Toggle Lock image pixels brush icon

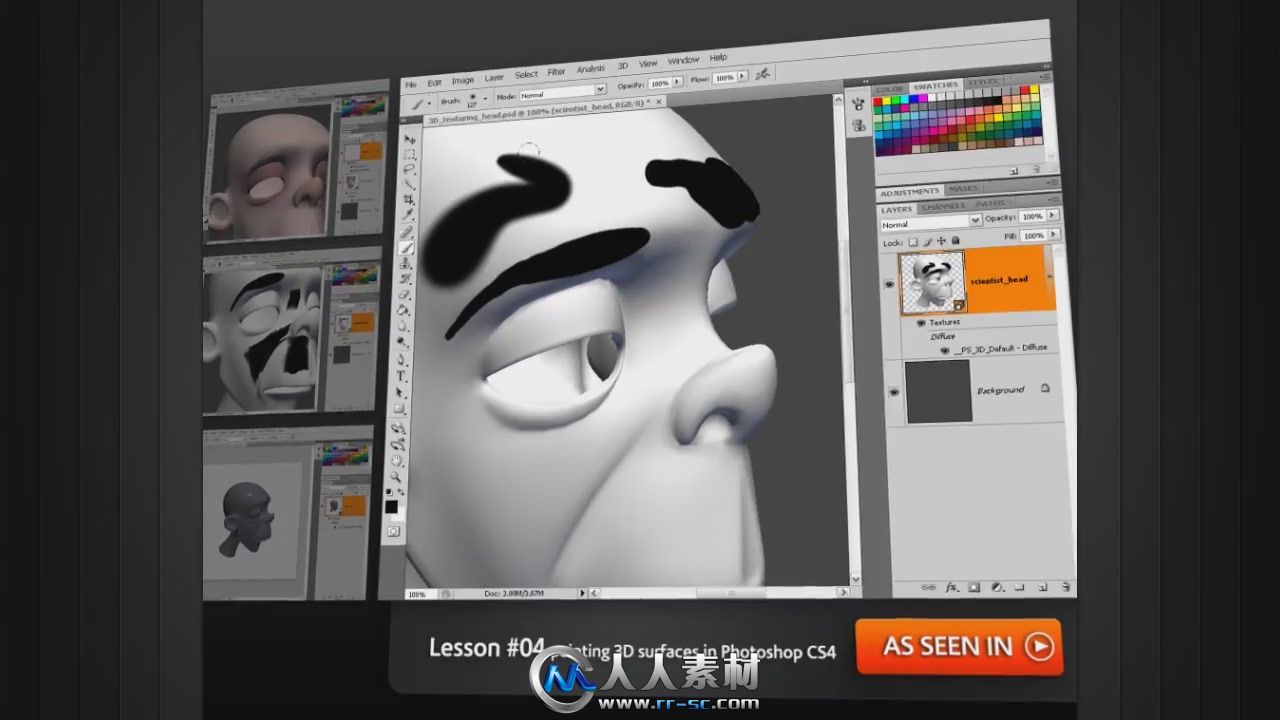927,242
